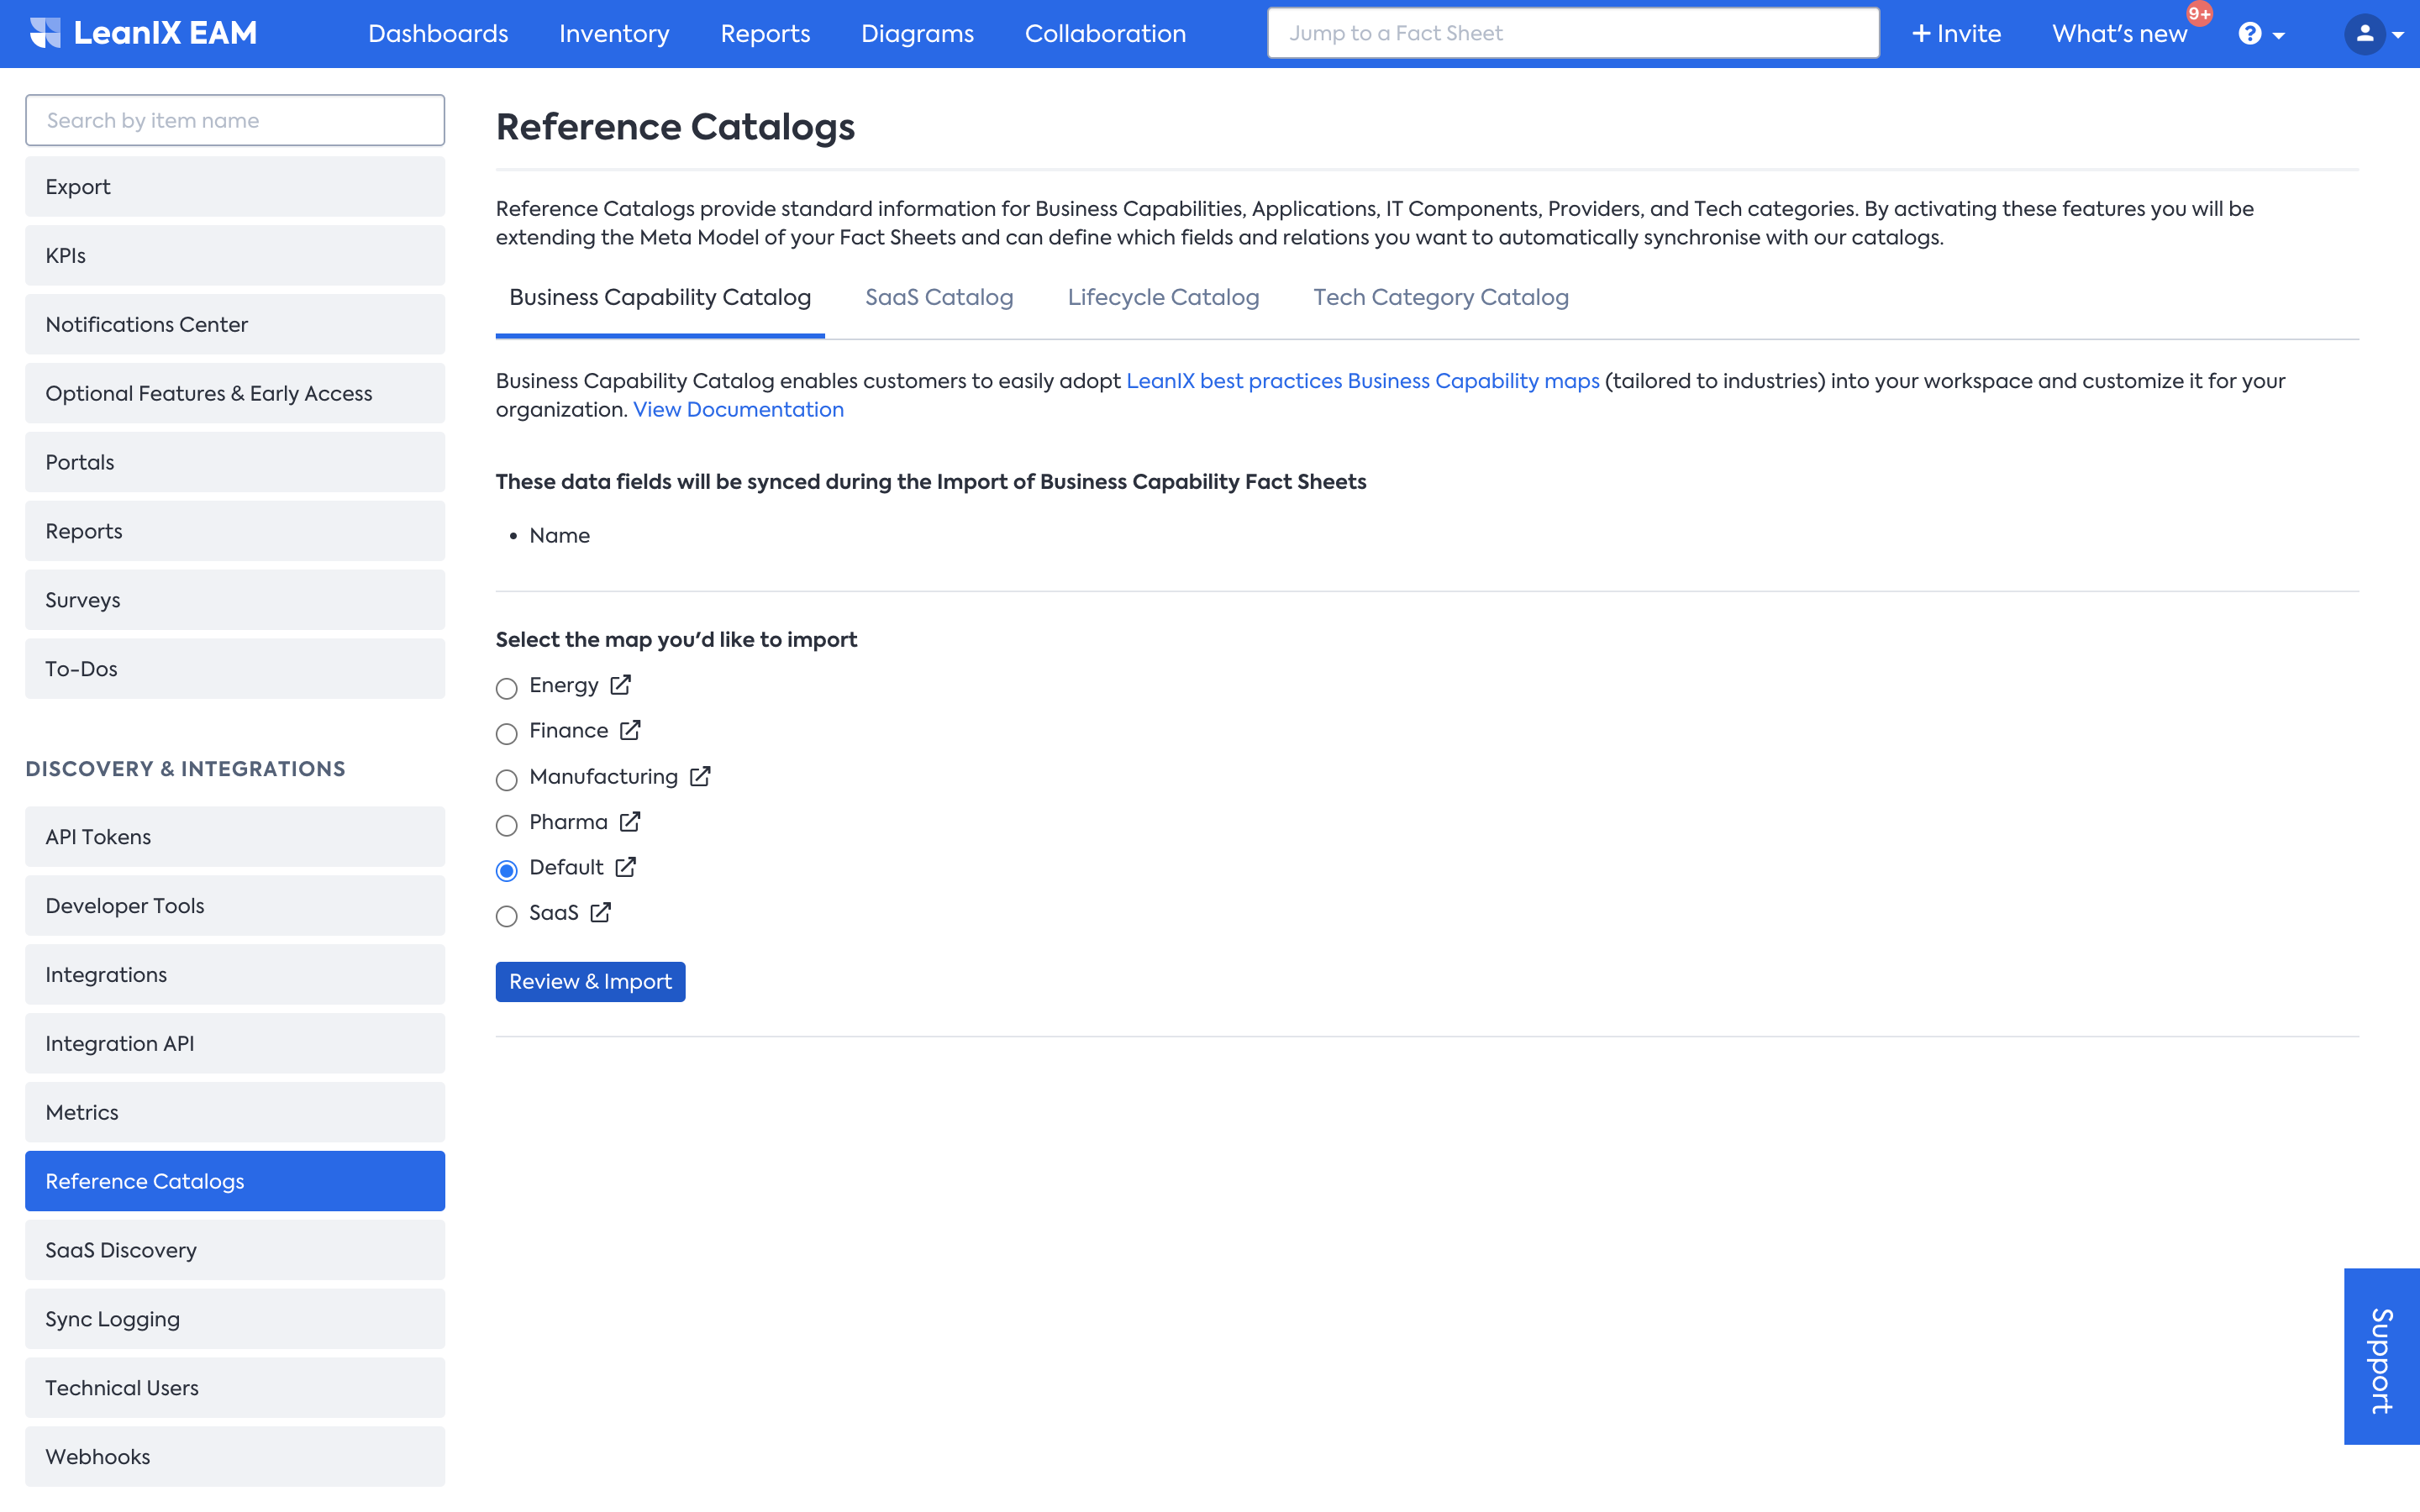Expand the help menu dropdown arrow
The image size is (2420, 1512).
(2279, 36)
